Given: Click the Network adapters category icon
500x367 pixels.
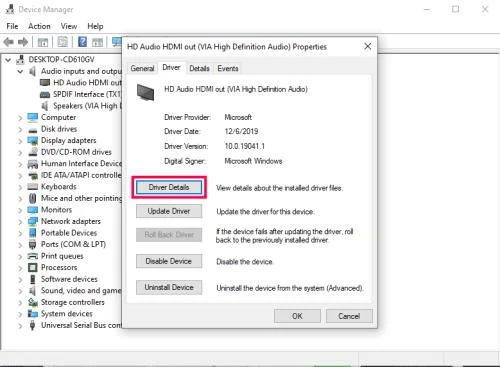Looking at the screenshot, I should click(33, 221).
